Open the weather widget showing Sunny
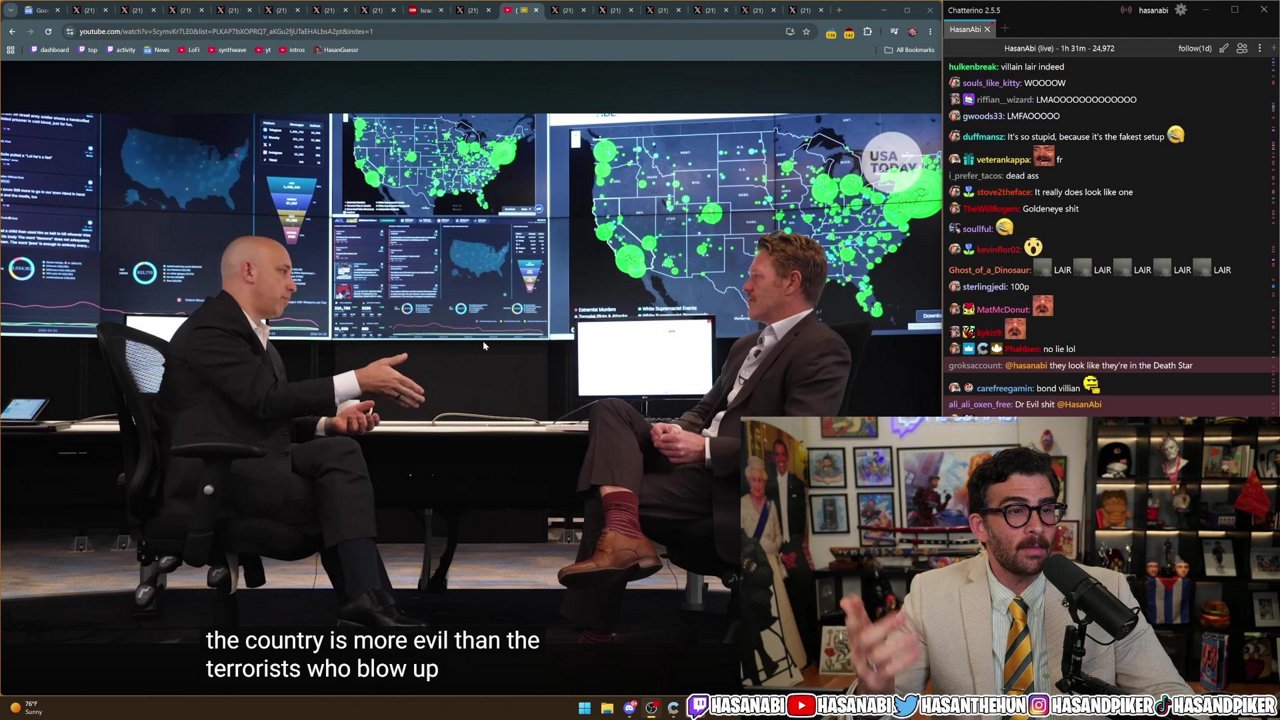Viewport: 1280px width, 720px height. pyautogui.click(x=24, y=708)
